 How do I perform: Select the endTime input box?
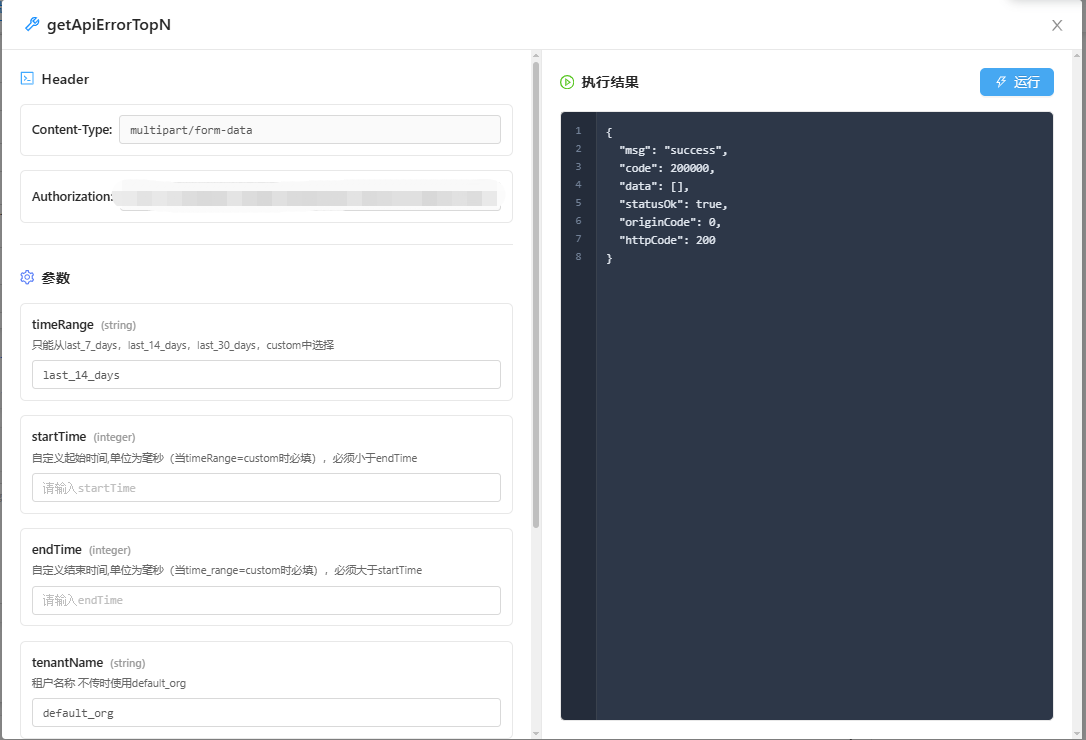[266, 600]
